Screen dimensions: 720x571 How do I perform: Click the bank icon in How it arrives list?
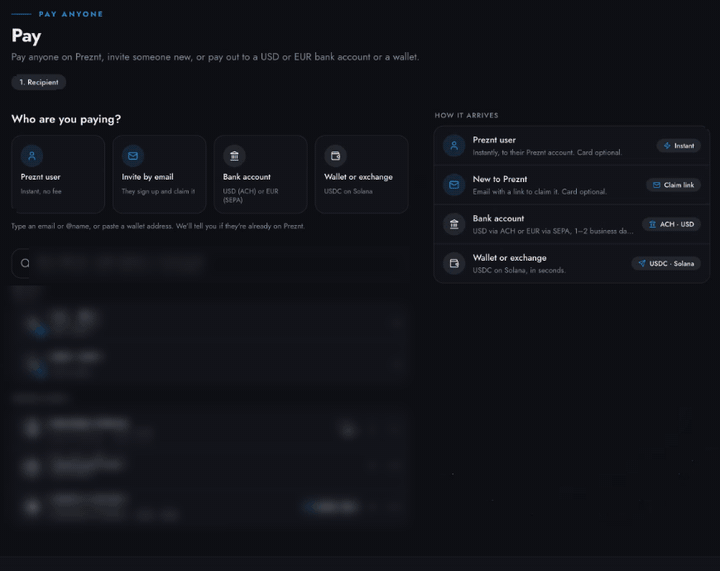tap(454, 224)
